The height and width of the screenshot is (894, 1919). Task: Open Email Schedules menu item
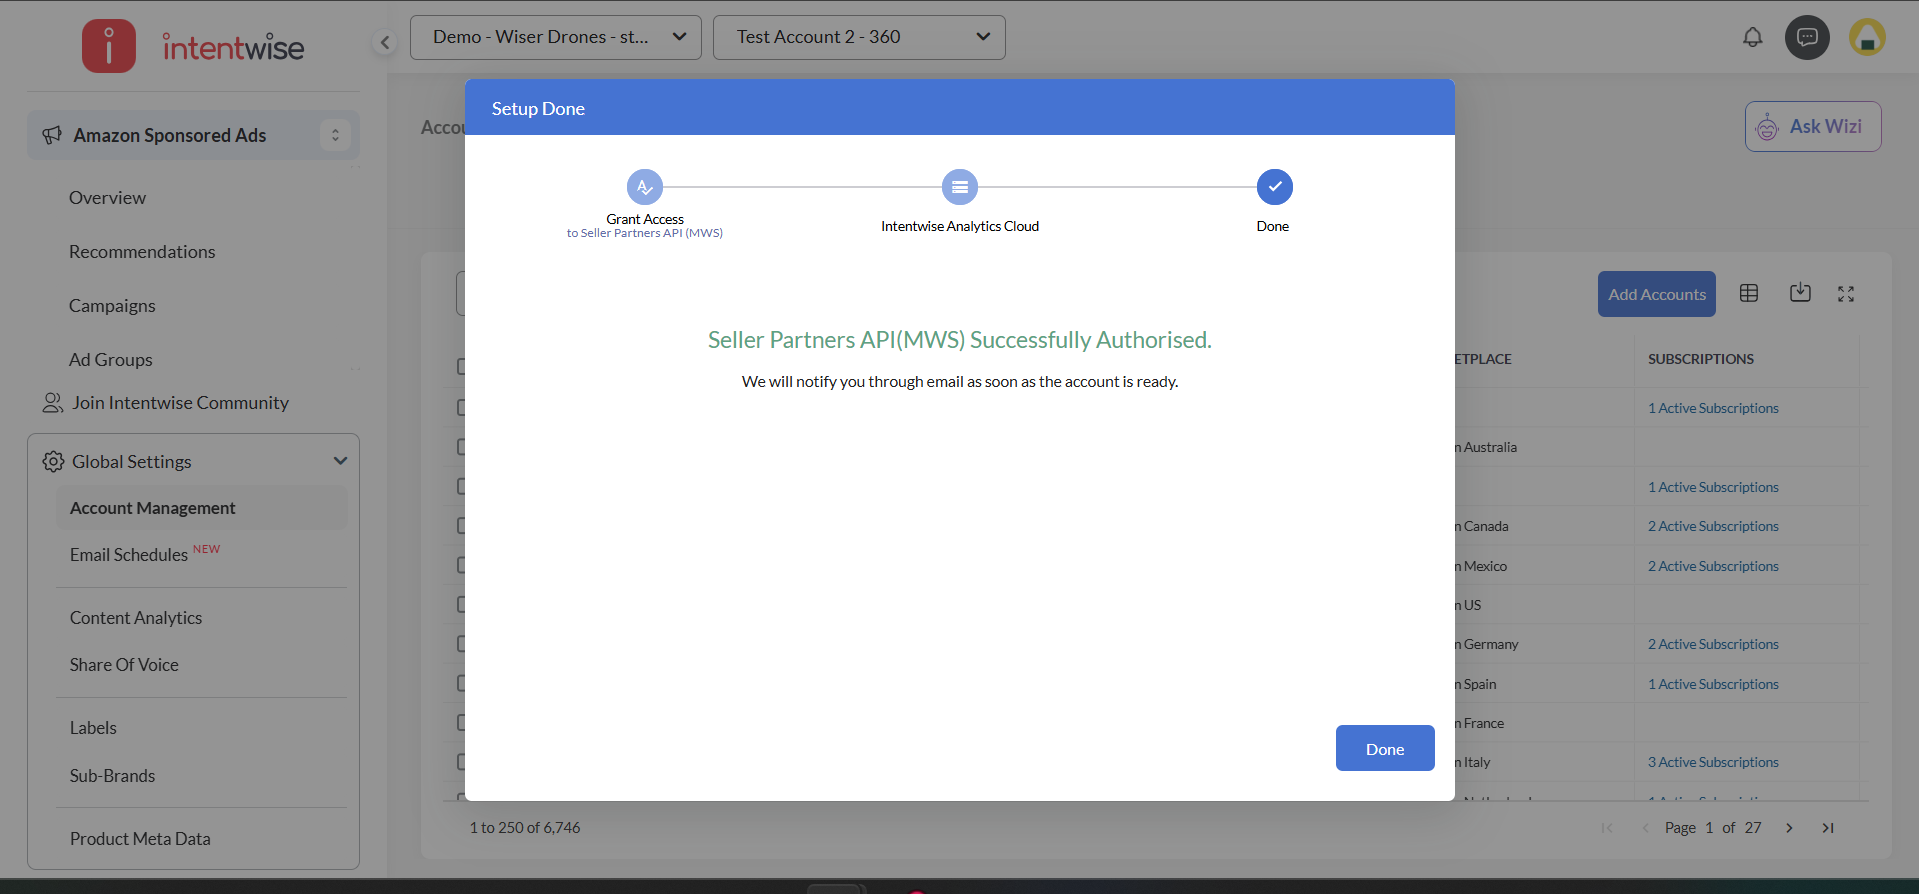pyautogui.click(x=129, y=555)
